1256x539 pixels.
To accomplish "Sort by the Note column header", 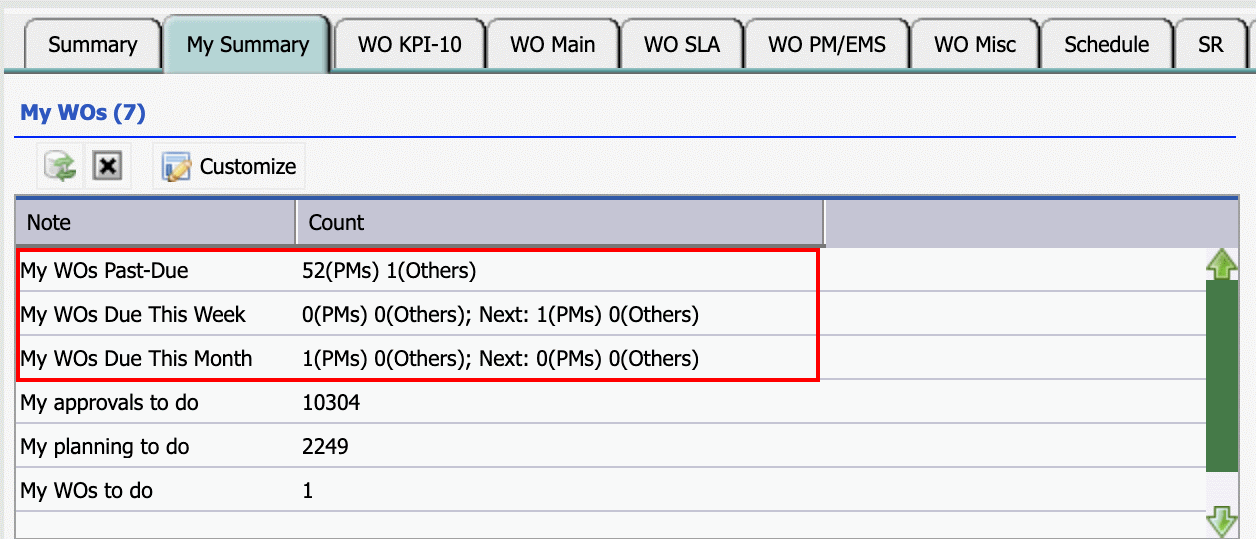I will pyautogui.click(x=155, y=222).
